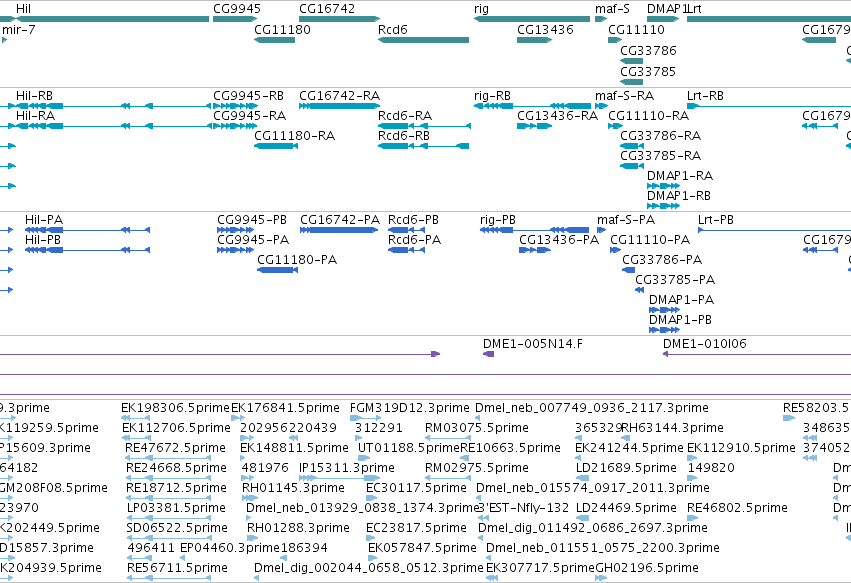Viewport: 851px width, 583px height.
Task: Click the mir-7 gene label
Action: pyautogui.click(x=19, y=30)
